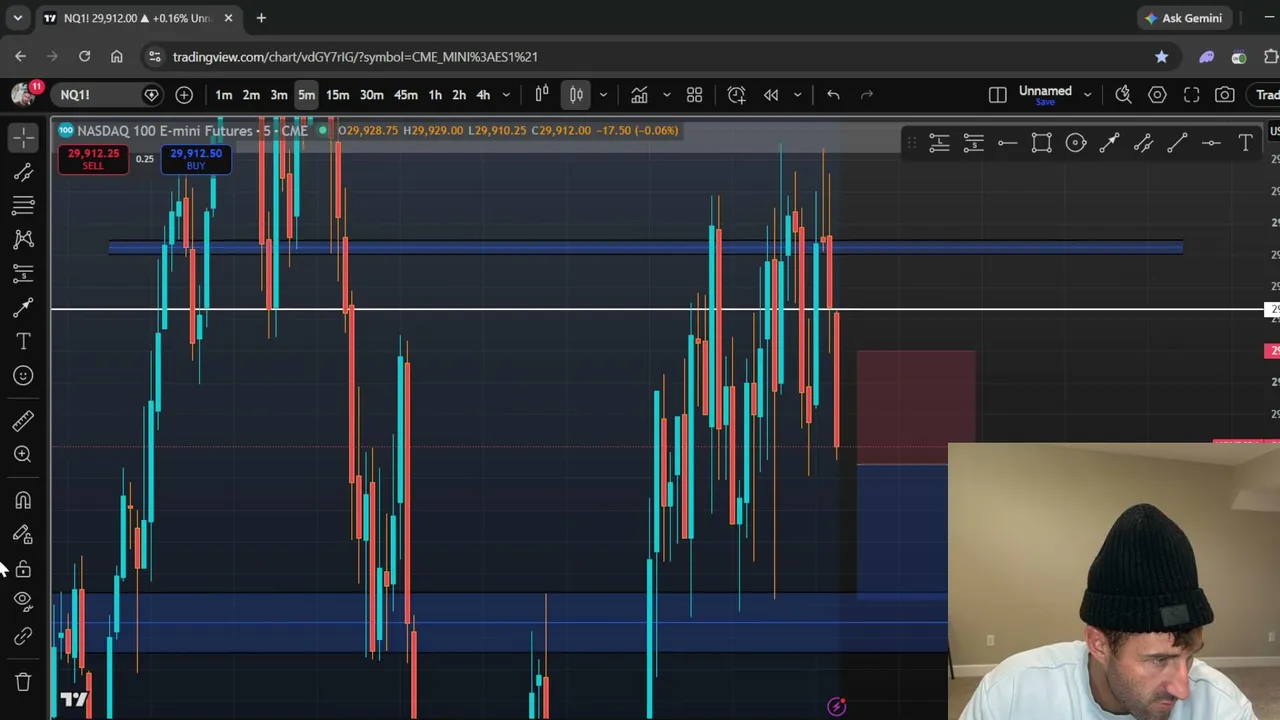Select the candles chart style button
The image size is (1280, 720).
click(x=577, y=95)
